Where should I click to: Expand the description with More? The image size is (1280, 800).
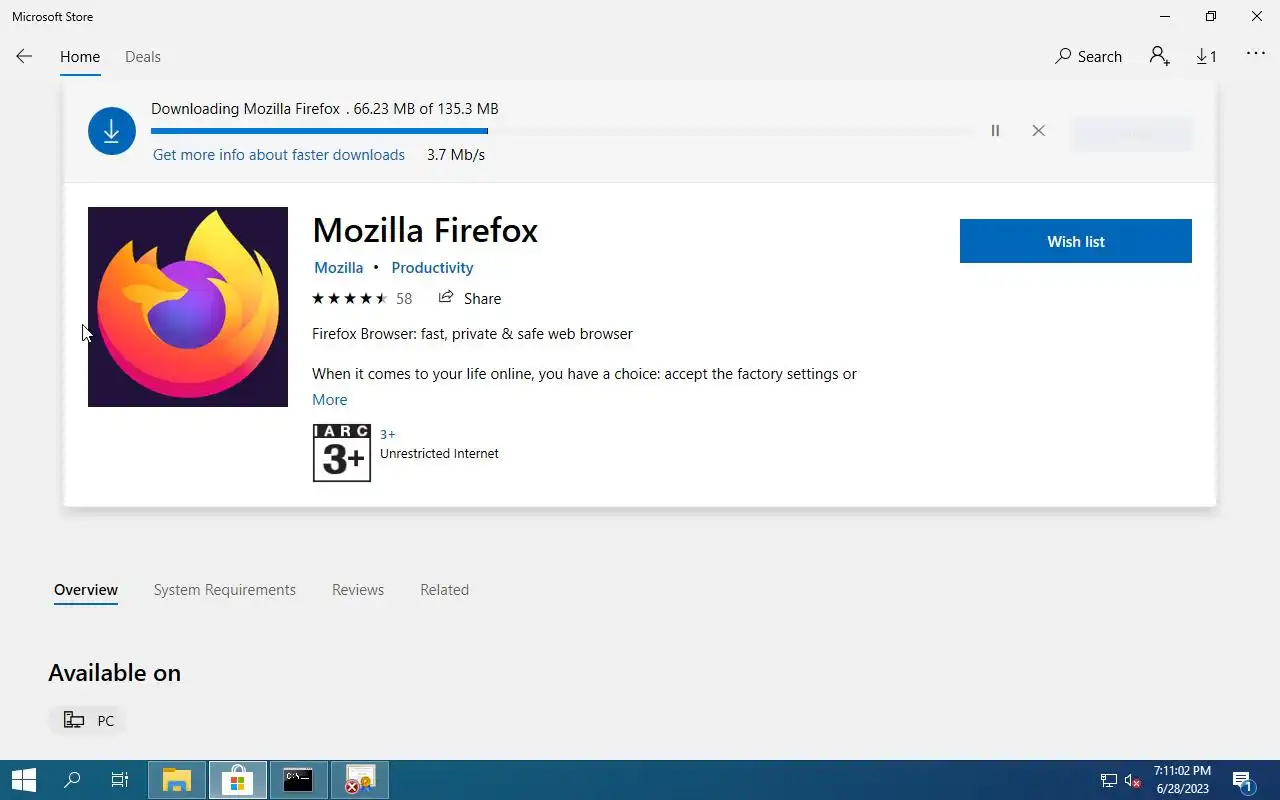(x=329, y=400)
